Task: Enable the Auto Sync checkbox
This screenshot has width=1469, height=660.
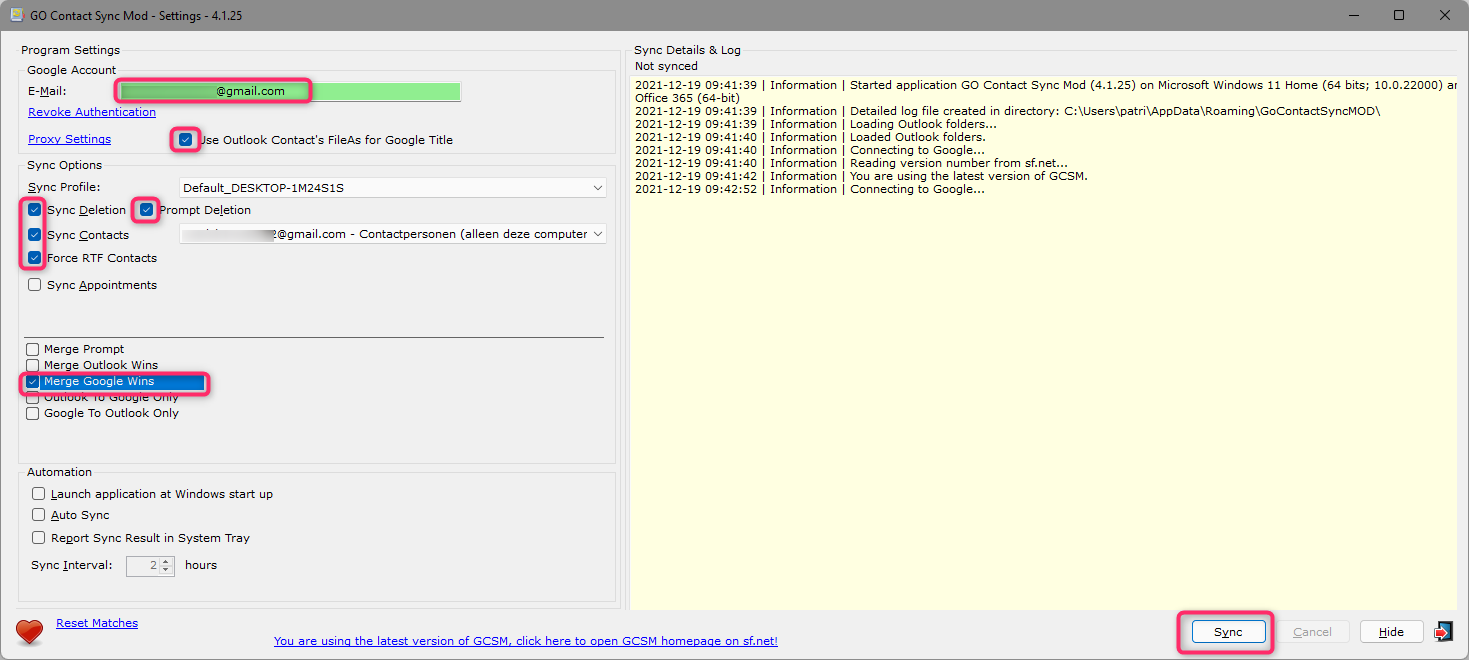Action: coord(39,515)
